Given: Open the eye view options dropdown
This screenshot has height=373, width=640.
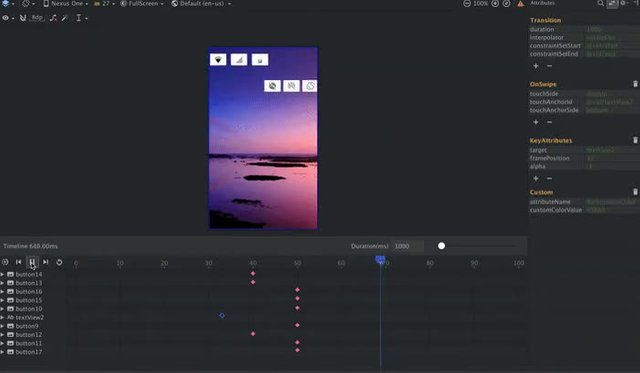Looking at the screenshot, I should click(x=8, y=18).
